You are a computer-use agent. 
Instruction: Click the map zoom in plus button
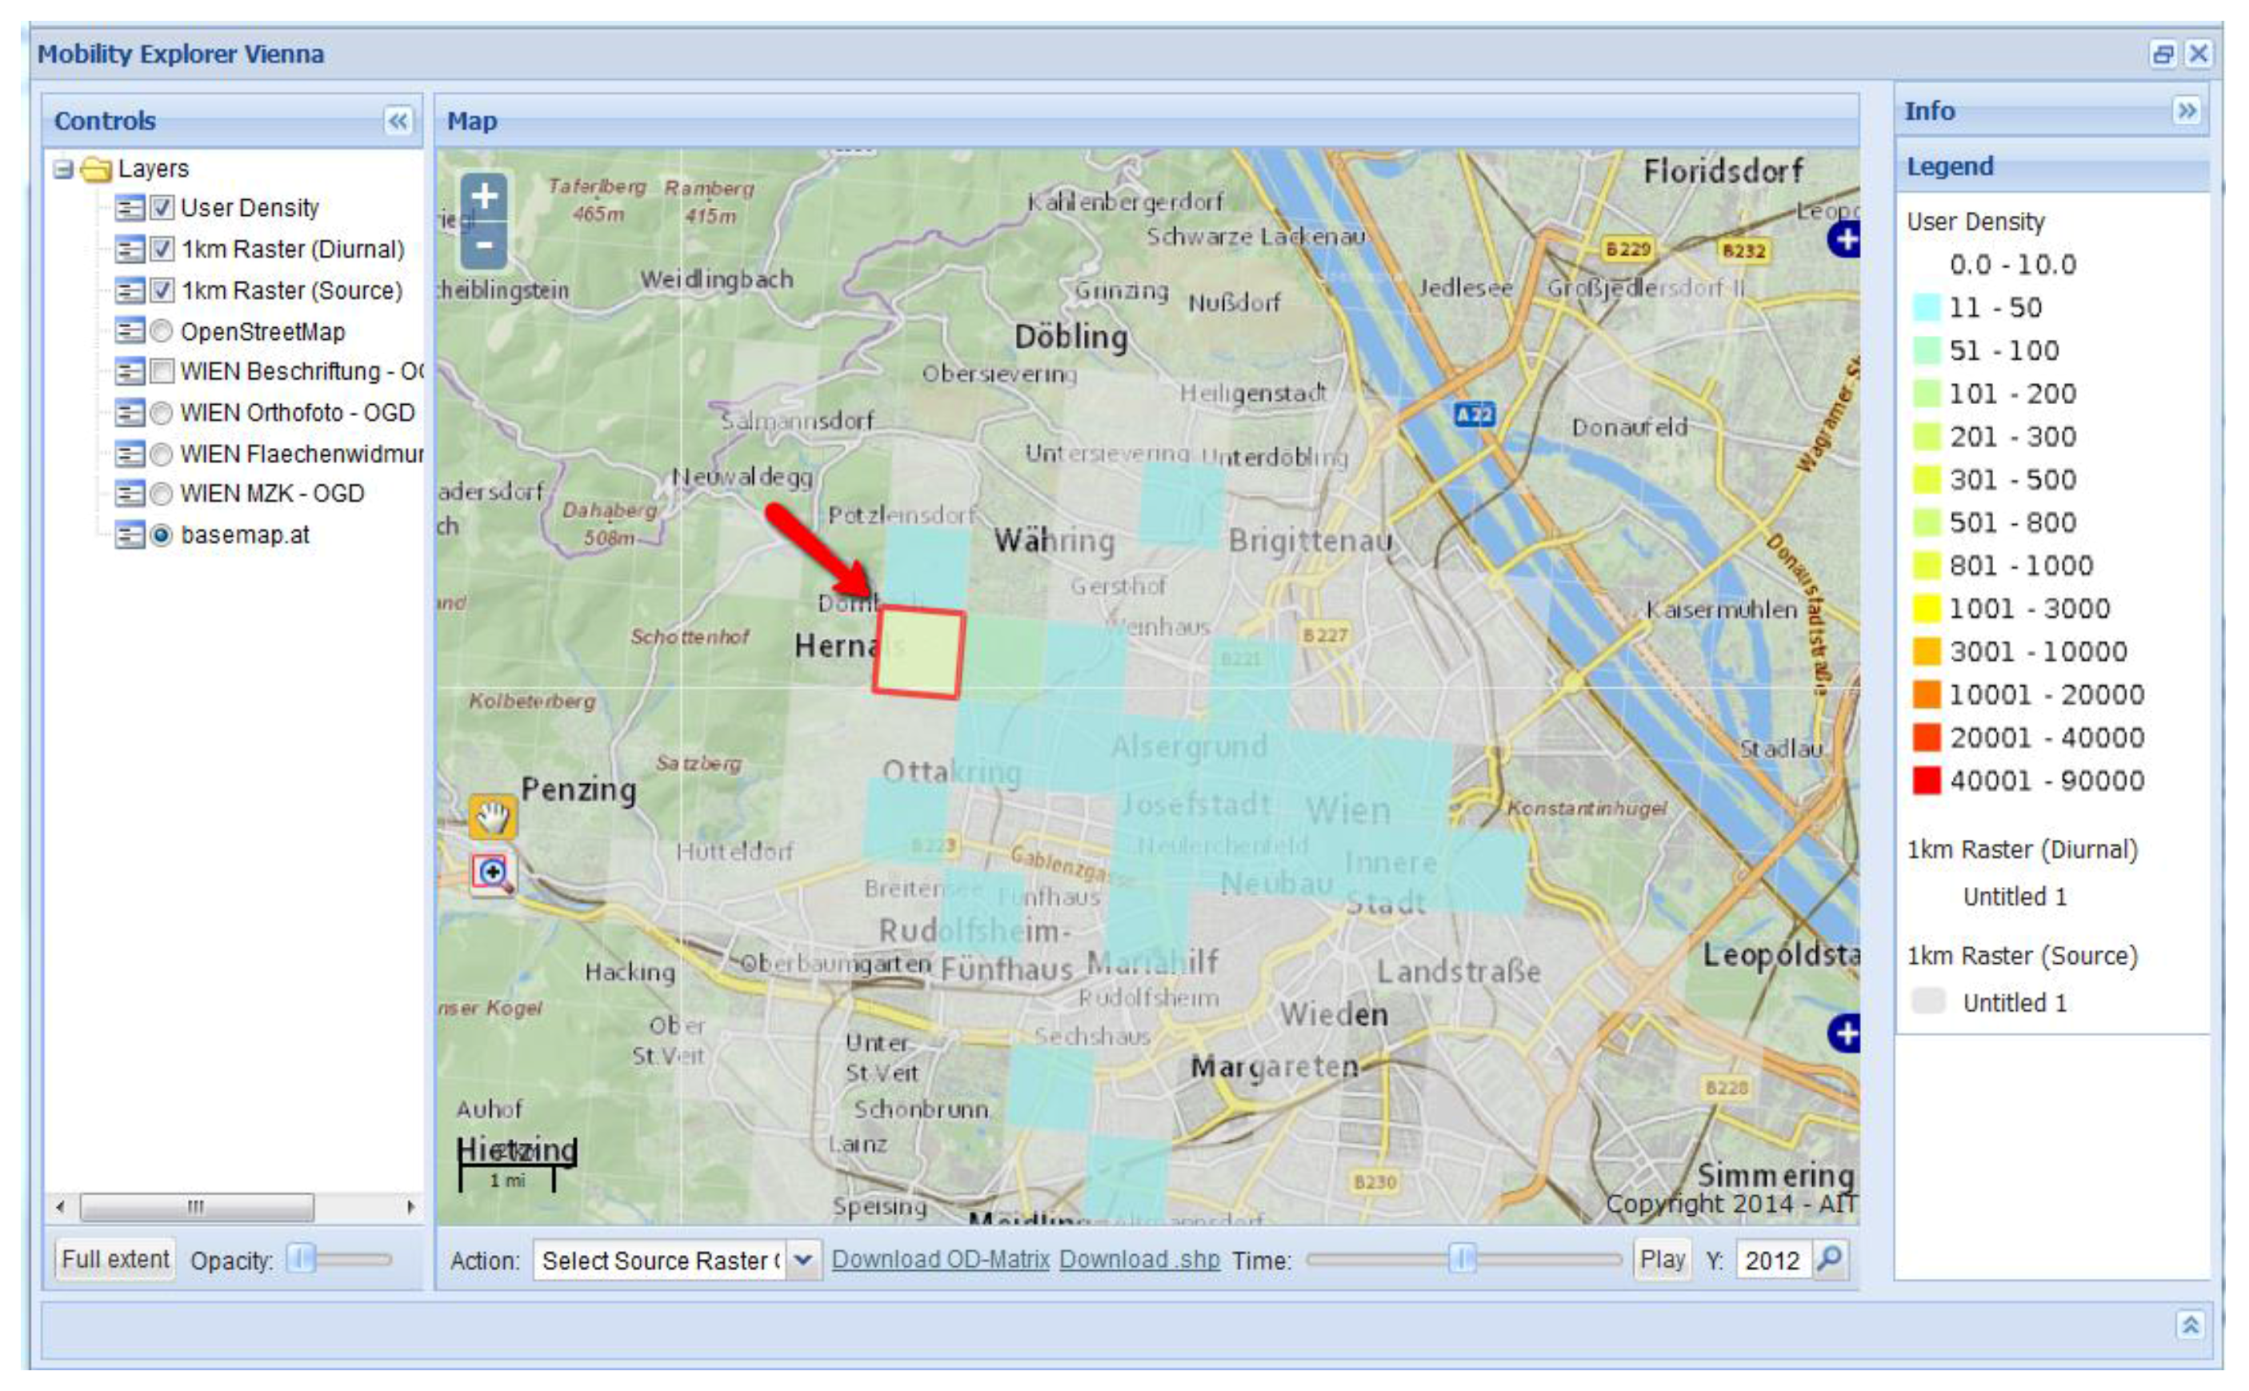[484, 196]
